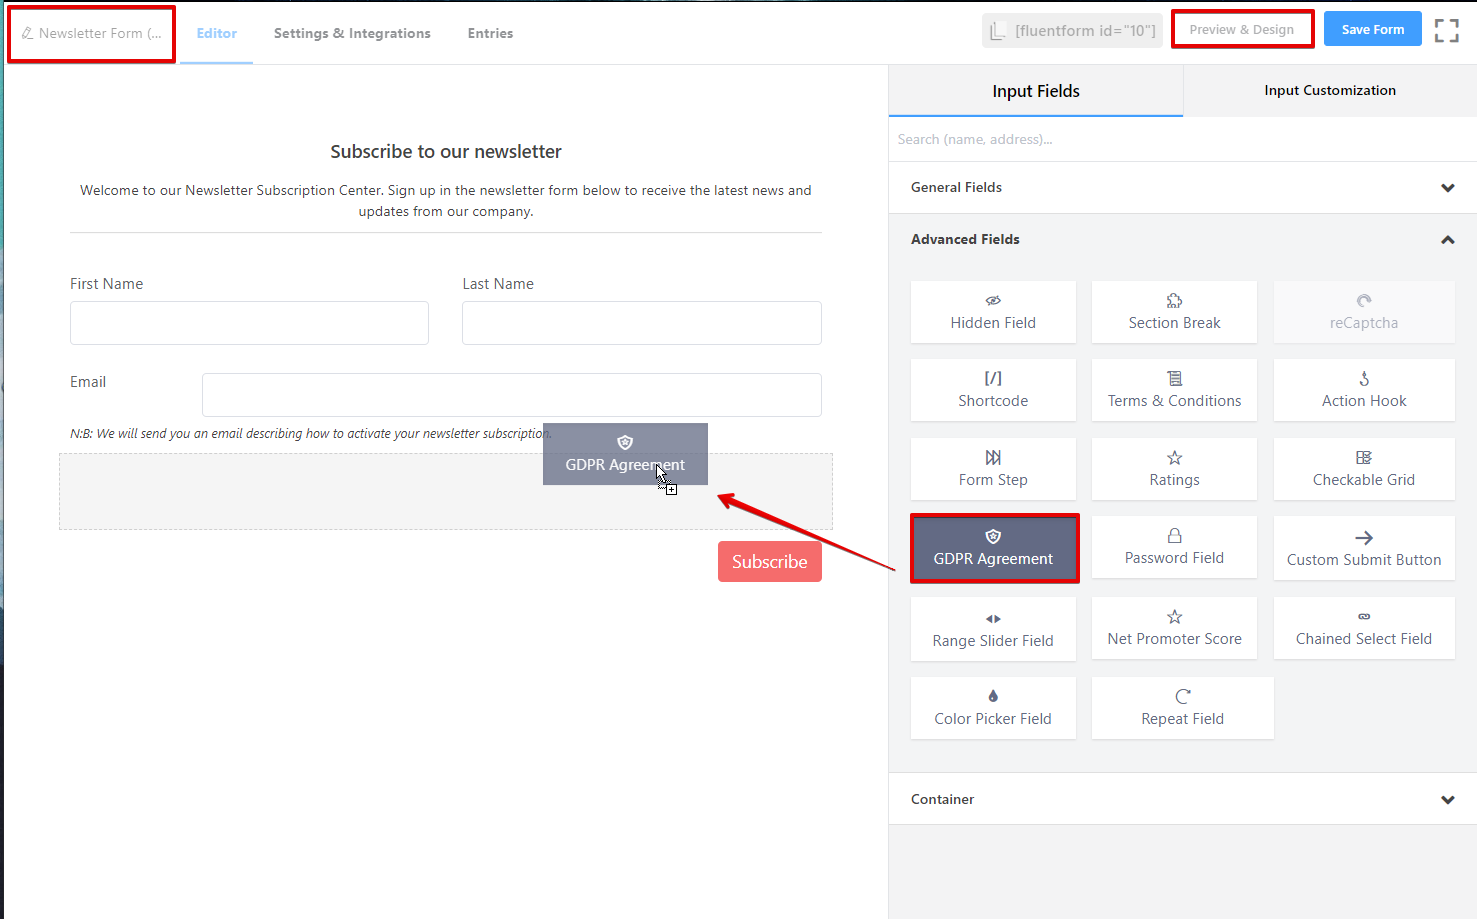Viewport: 1477px width, 919px height.
Task: Select the Hidden Field element
Action: [x=993, y=312]
